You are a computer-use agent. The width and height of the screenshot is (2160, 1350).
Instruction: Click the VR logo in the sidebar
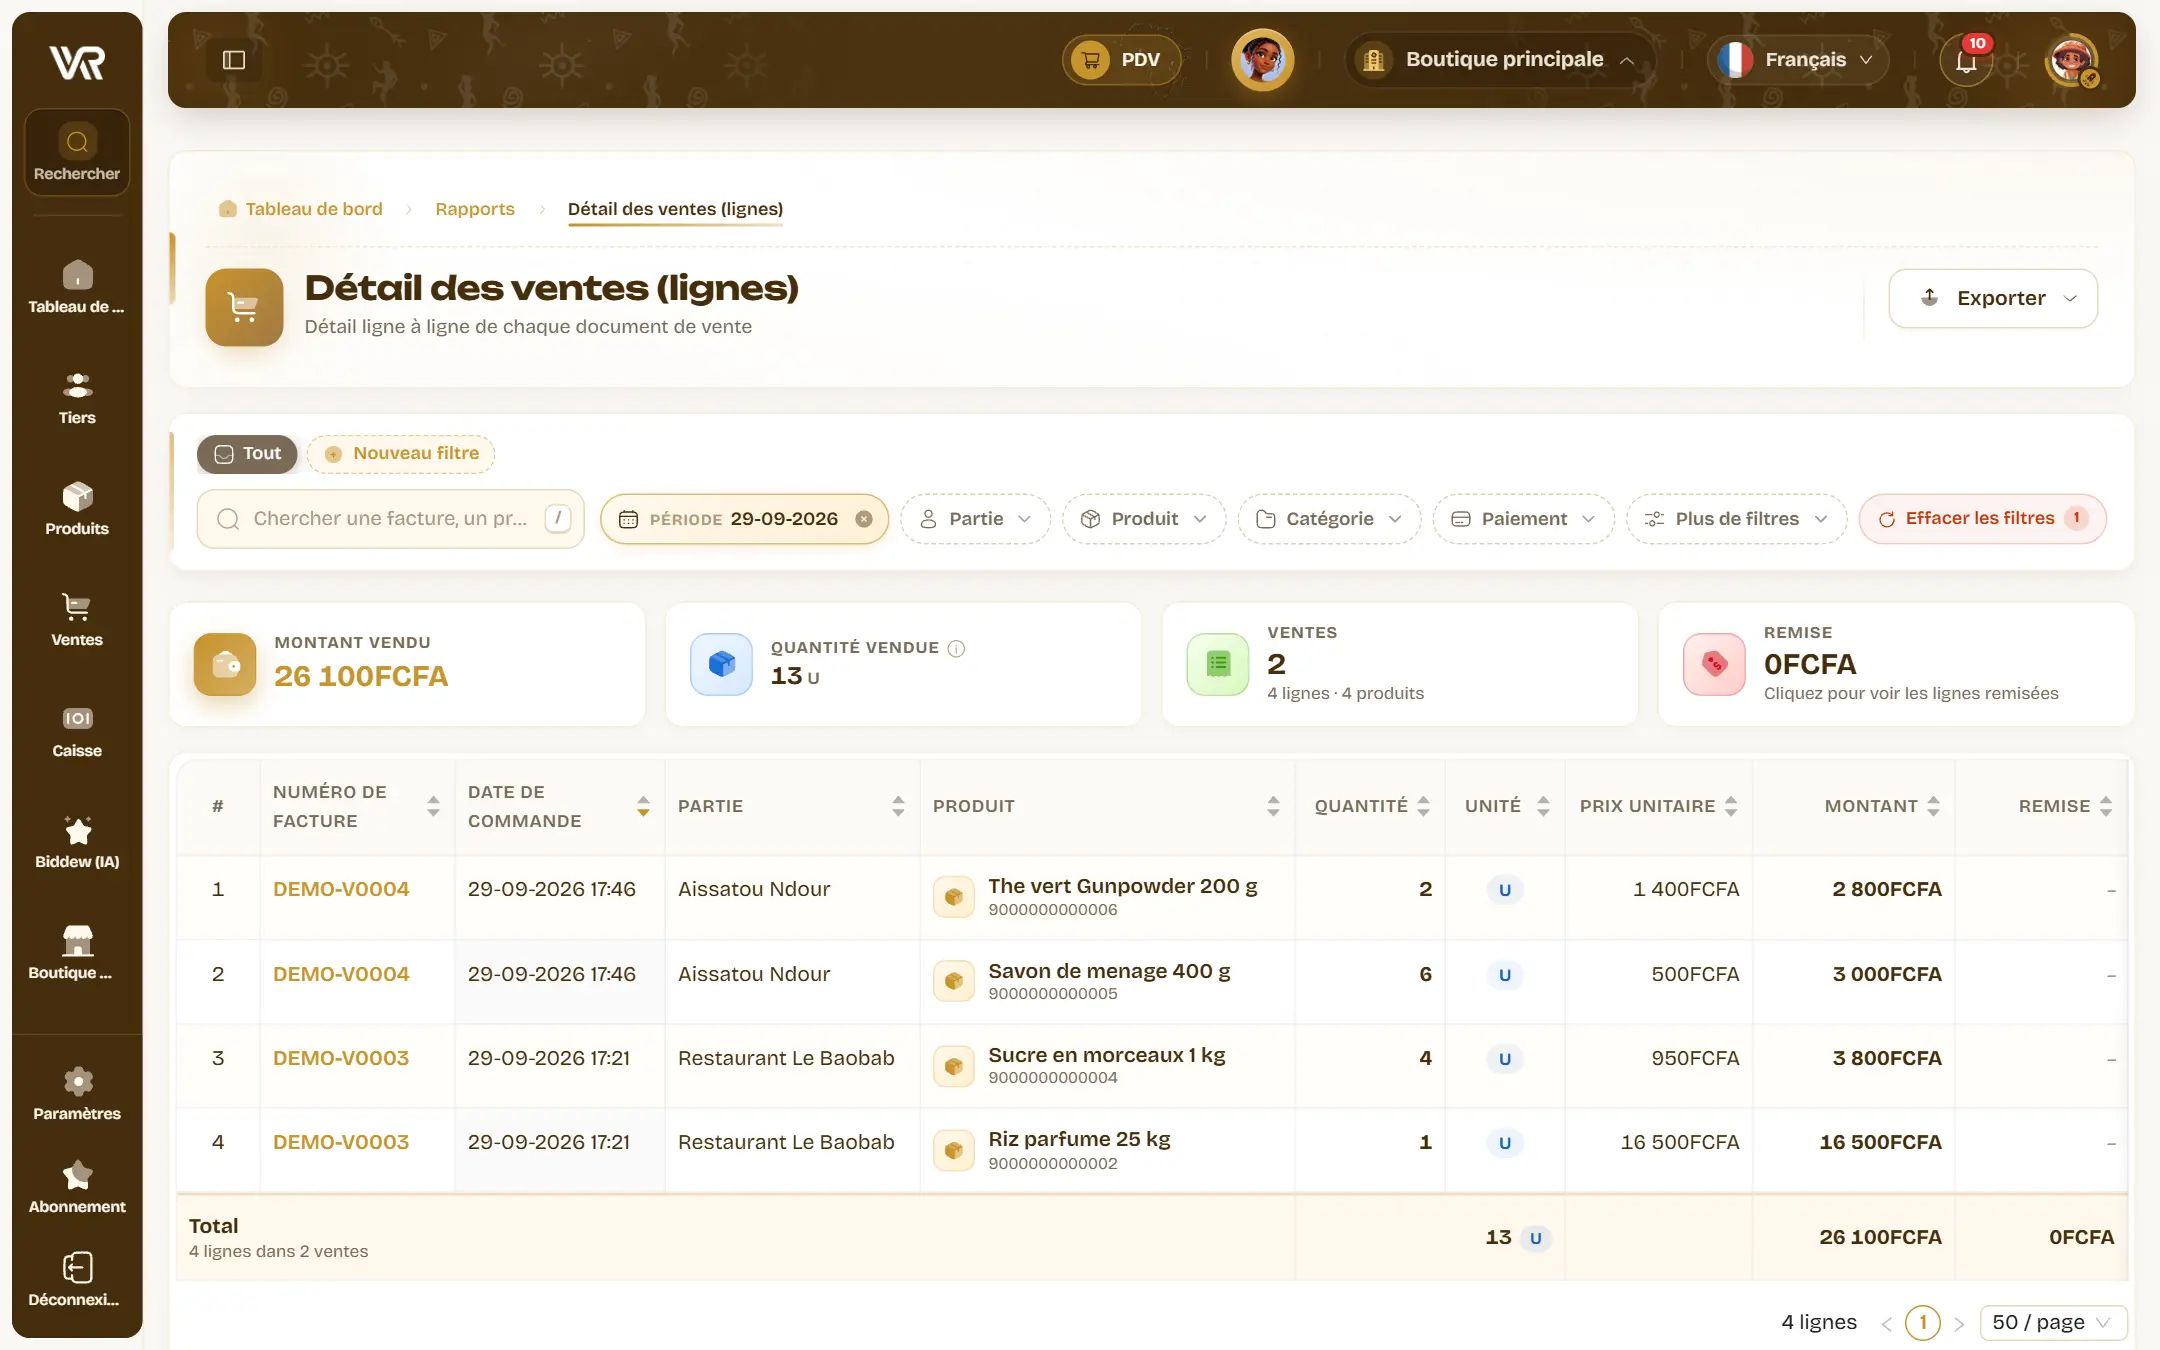77,62
